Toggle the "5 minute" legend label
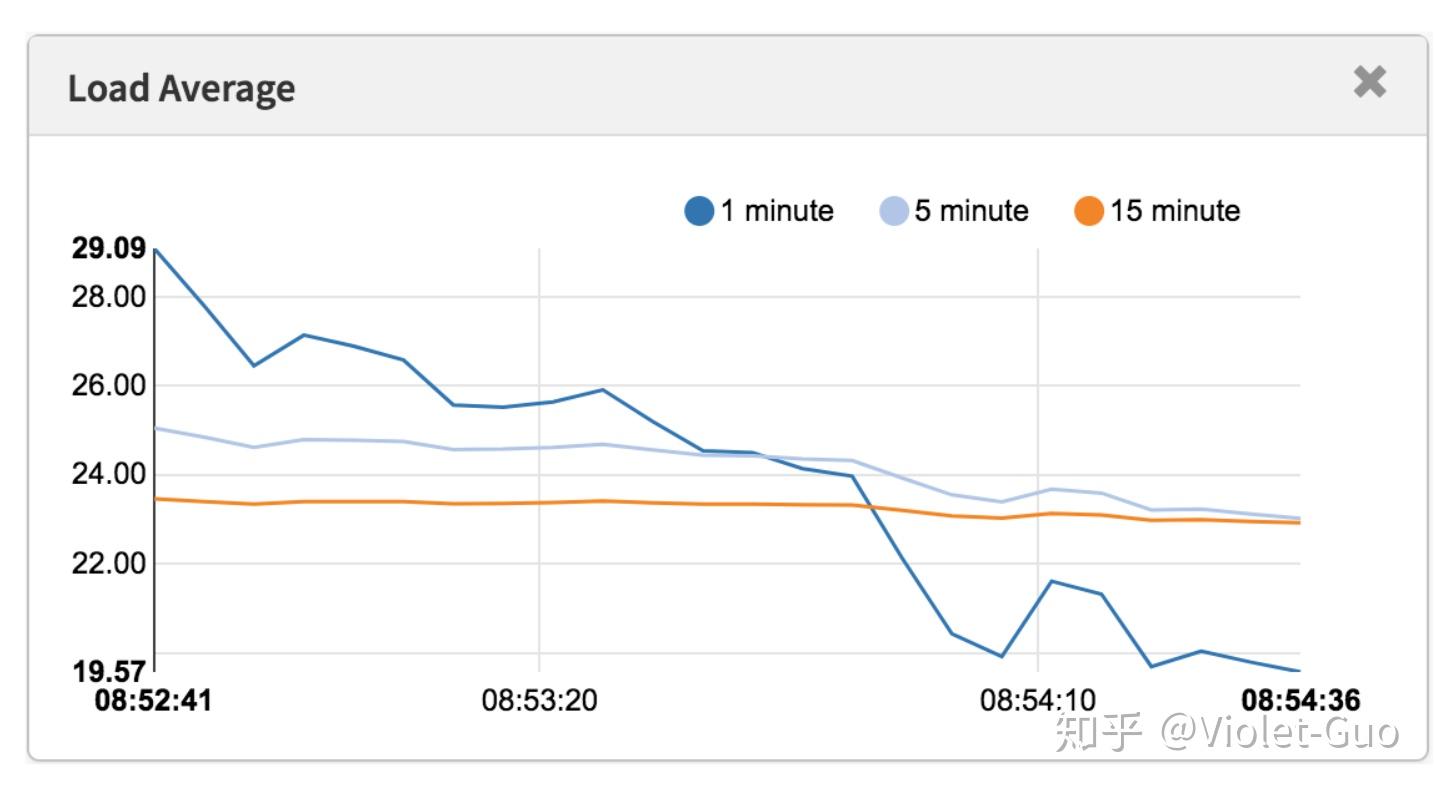Screen dimensions: 1436x790 (x=971, y=211)
